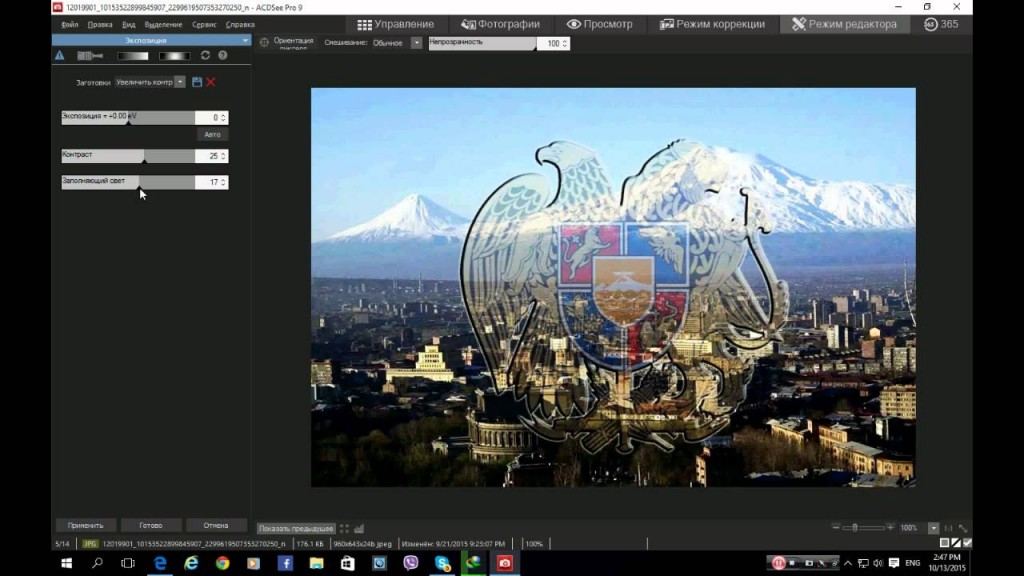Delete the preset using the red X icon
Screen dimensions: 1024x576
click(x=211, y=82)
